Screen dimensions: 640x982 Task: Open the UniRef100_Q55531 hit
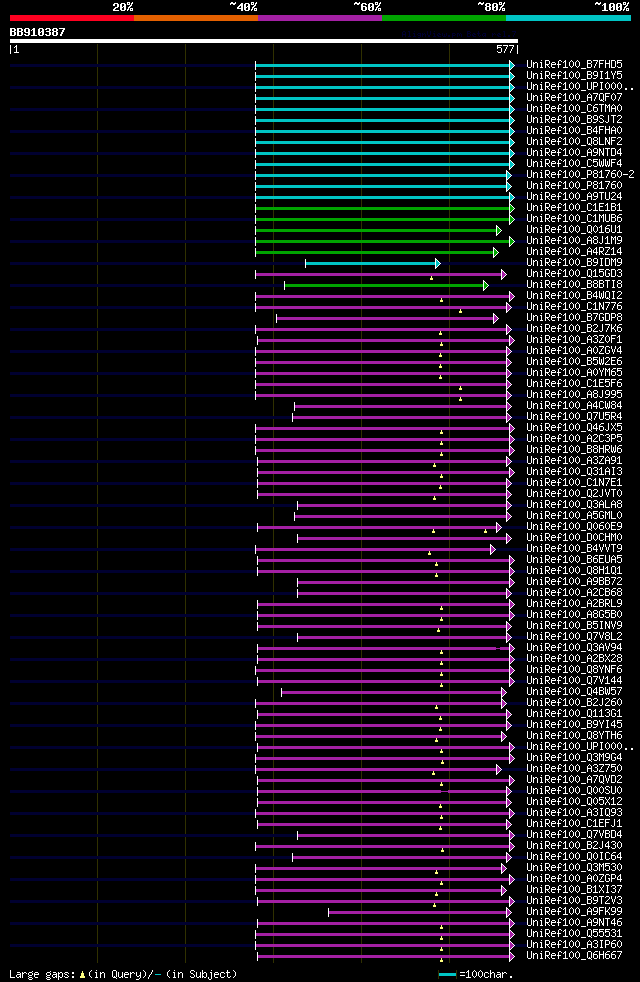tap(574, 934)
